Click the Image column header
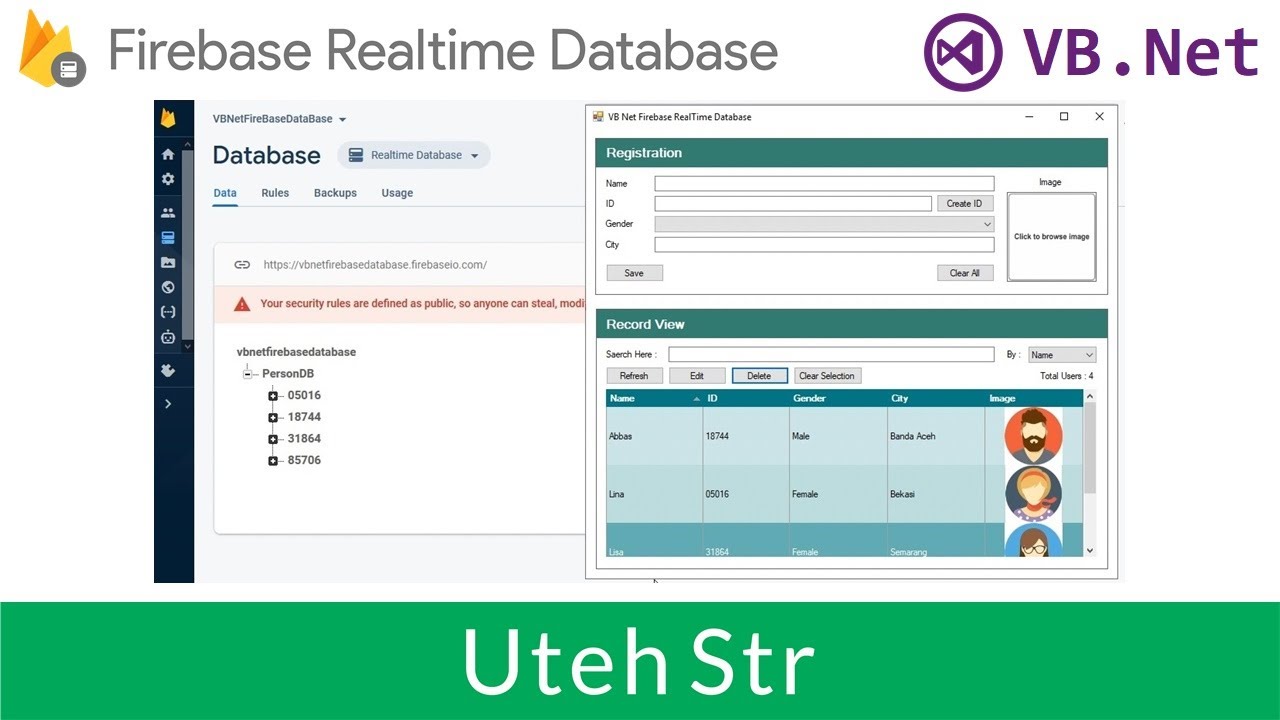Viewport: 1280px width, 720px height. (x=1034, y=399)
